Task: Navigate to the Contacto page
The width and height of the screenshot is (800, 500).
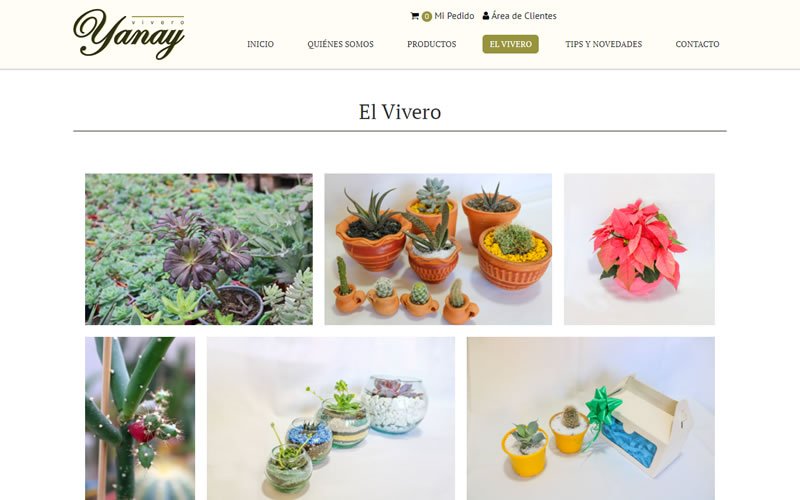Action: click(697, 44)
